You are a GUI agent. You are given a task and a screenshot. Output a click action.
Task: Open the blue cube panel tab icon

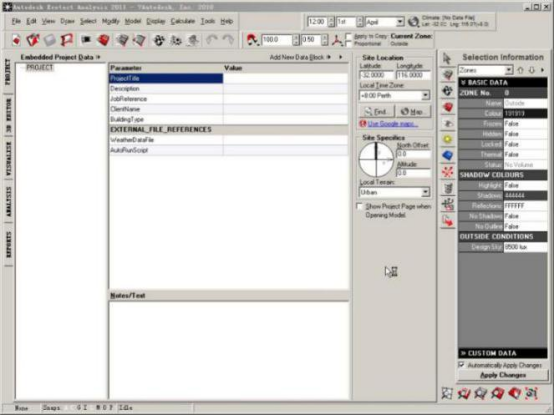(448, 155)
